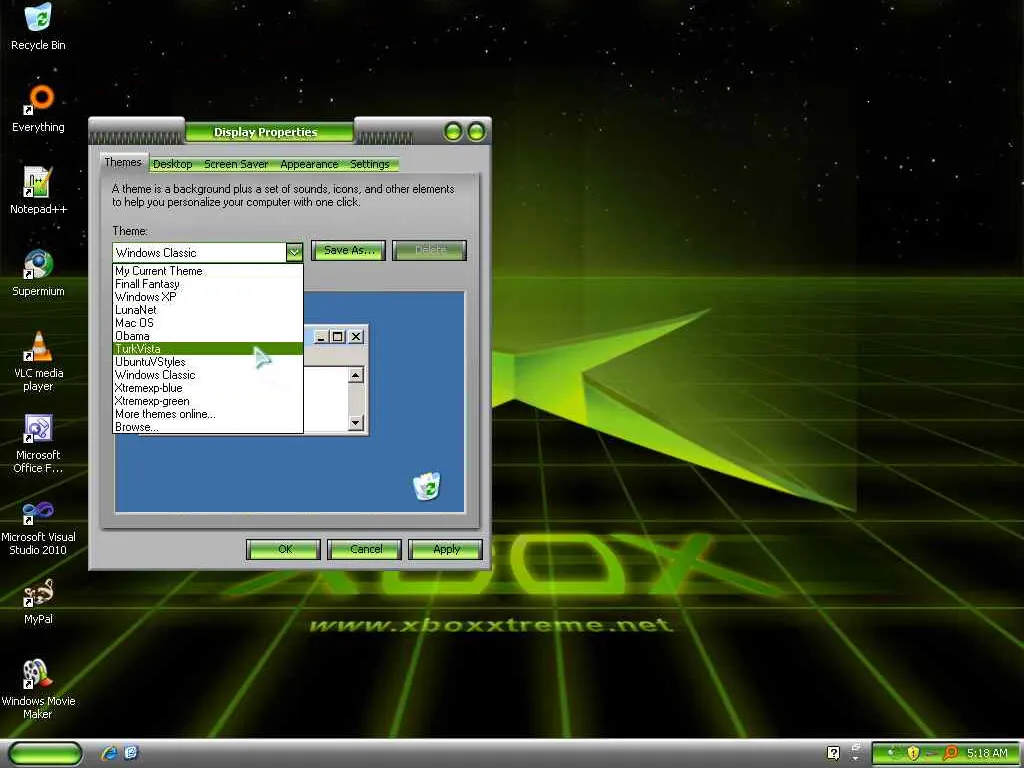The image size is (1024, 768).
Task: Click the green Start button
Action: pyautogui.click(x=45, y=753)
